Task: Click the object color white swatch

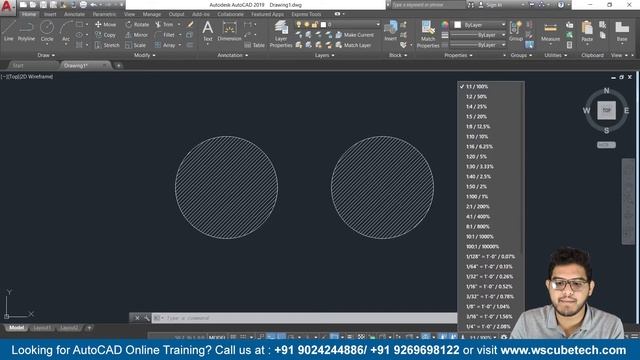Action: click(458, 25)
